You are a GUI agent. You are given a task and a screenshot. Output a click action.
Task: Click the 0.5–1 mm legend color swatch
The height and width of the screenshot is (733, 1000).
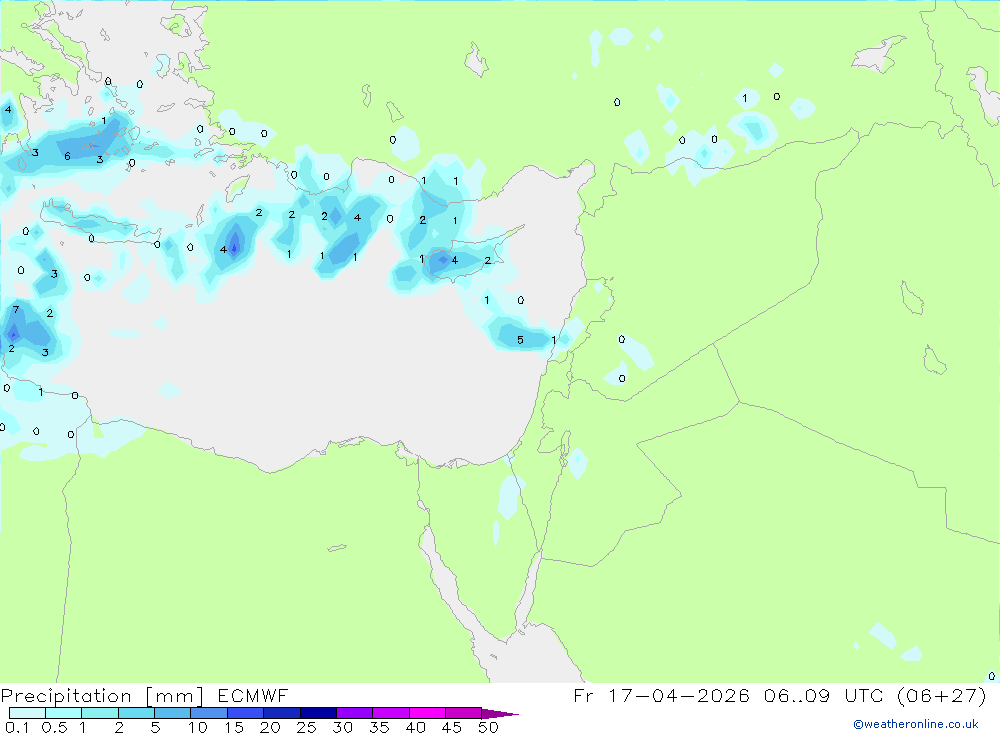pyautogui.click(x=63, y=713)
